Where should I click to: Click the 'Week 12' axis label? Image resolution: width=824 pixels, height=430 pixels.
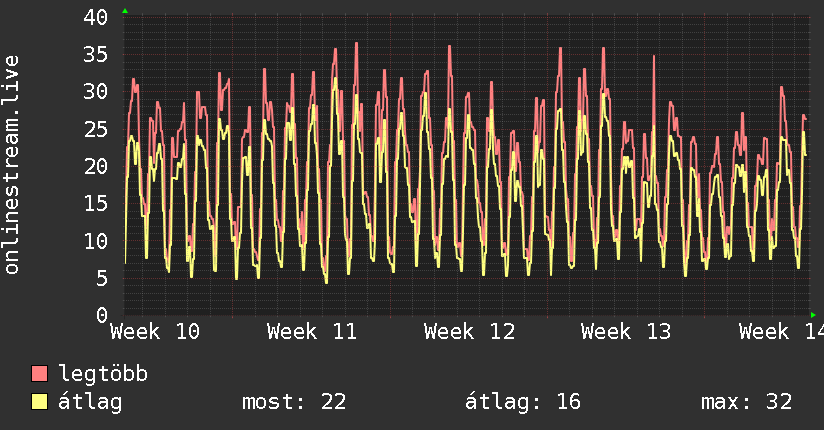coord(469,332)
